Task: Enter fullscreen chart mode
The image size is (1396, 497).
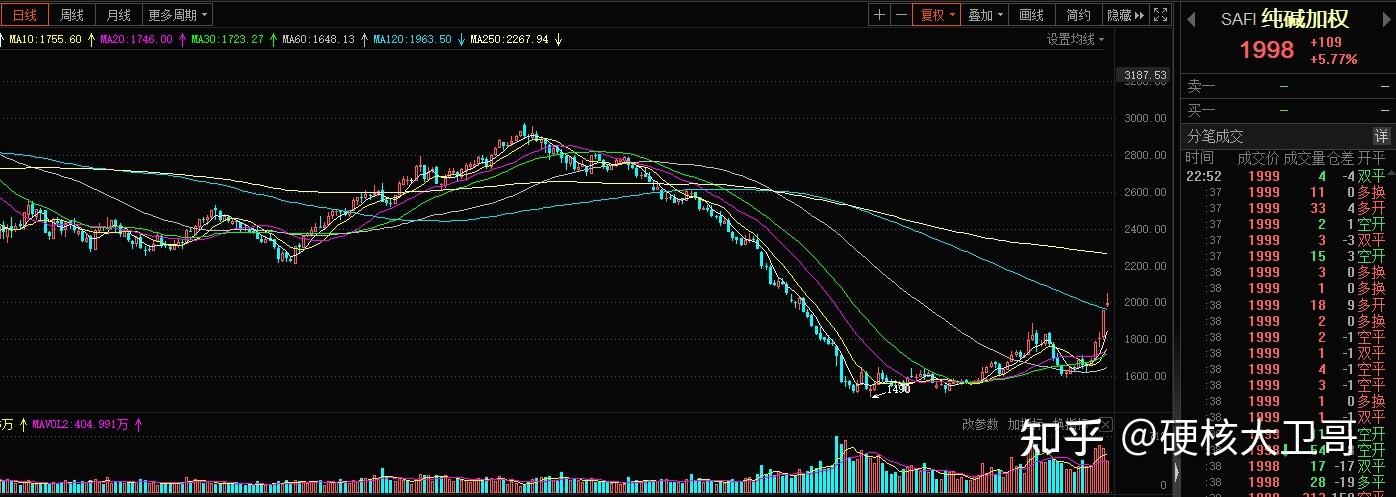Action: coord(1160,15)
